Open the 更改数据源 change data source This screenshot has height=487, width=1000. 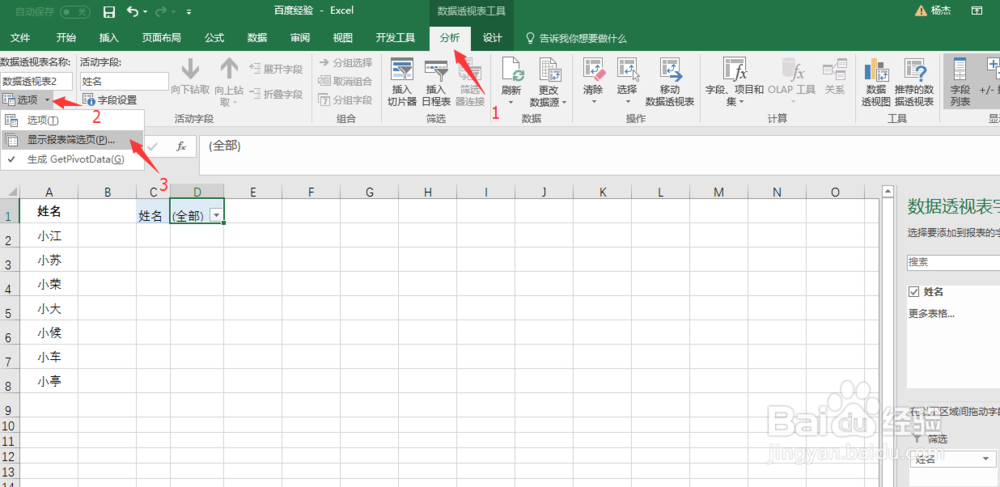(548, 82)
